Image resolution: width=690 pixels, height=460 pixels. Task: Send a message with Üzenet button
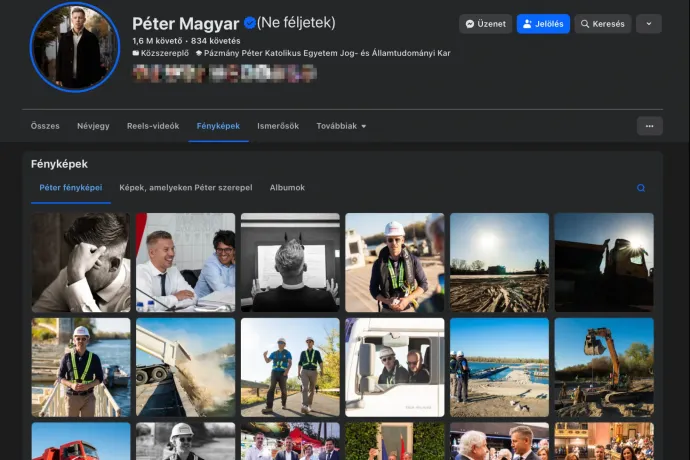coord(485,24)
